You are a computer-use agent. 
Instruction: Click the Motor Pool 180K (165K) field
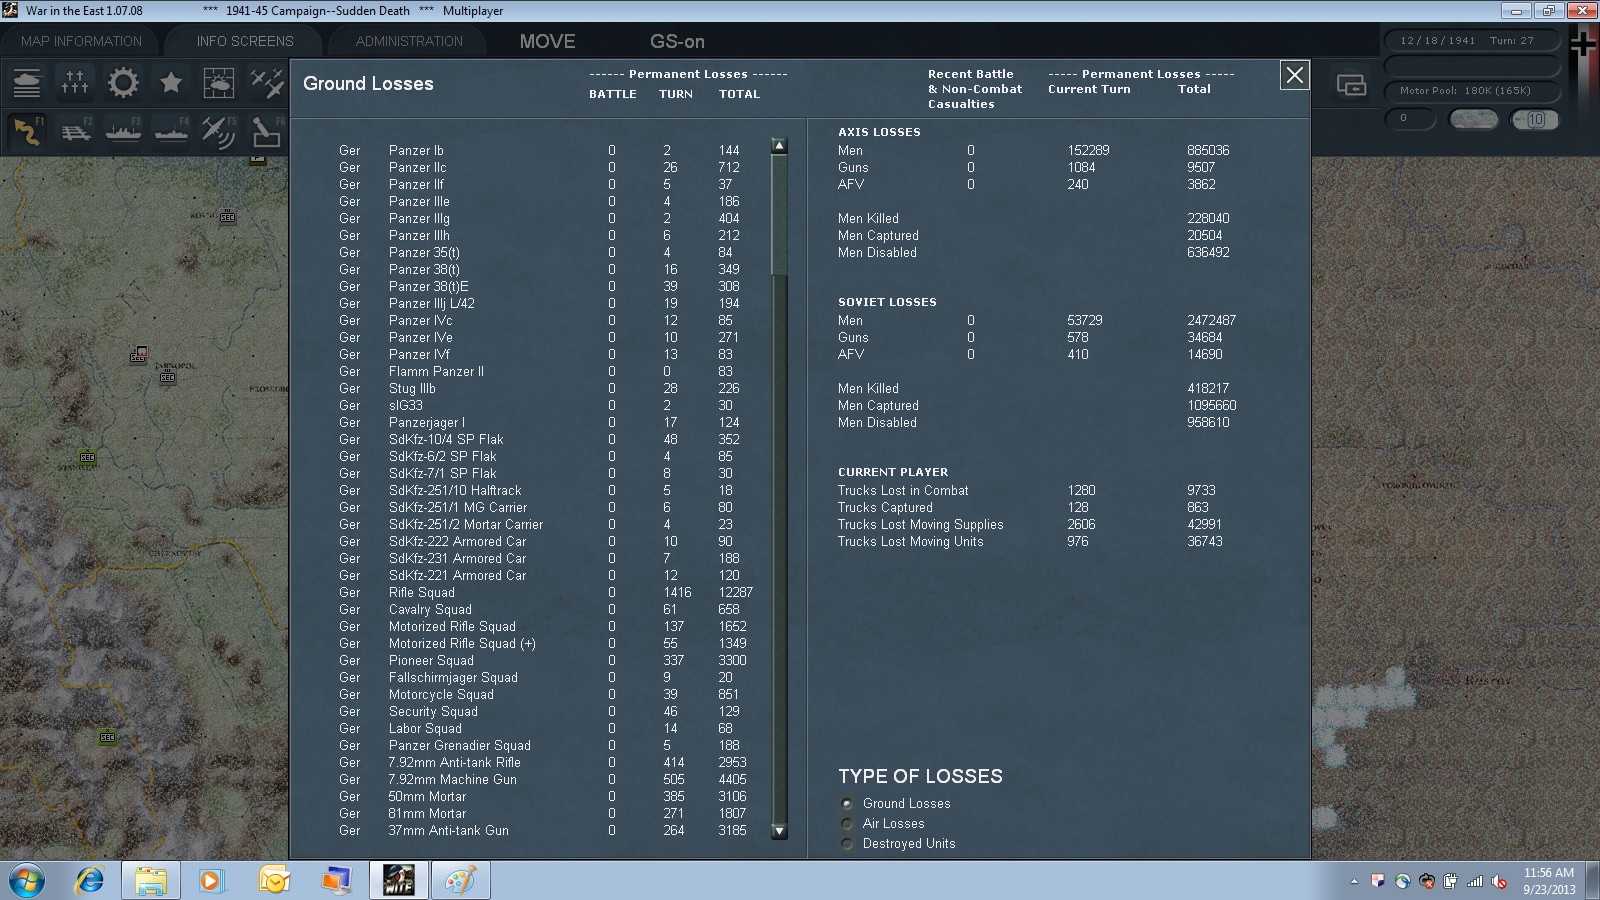point(1471,90)
